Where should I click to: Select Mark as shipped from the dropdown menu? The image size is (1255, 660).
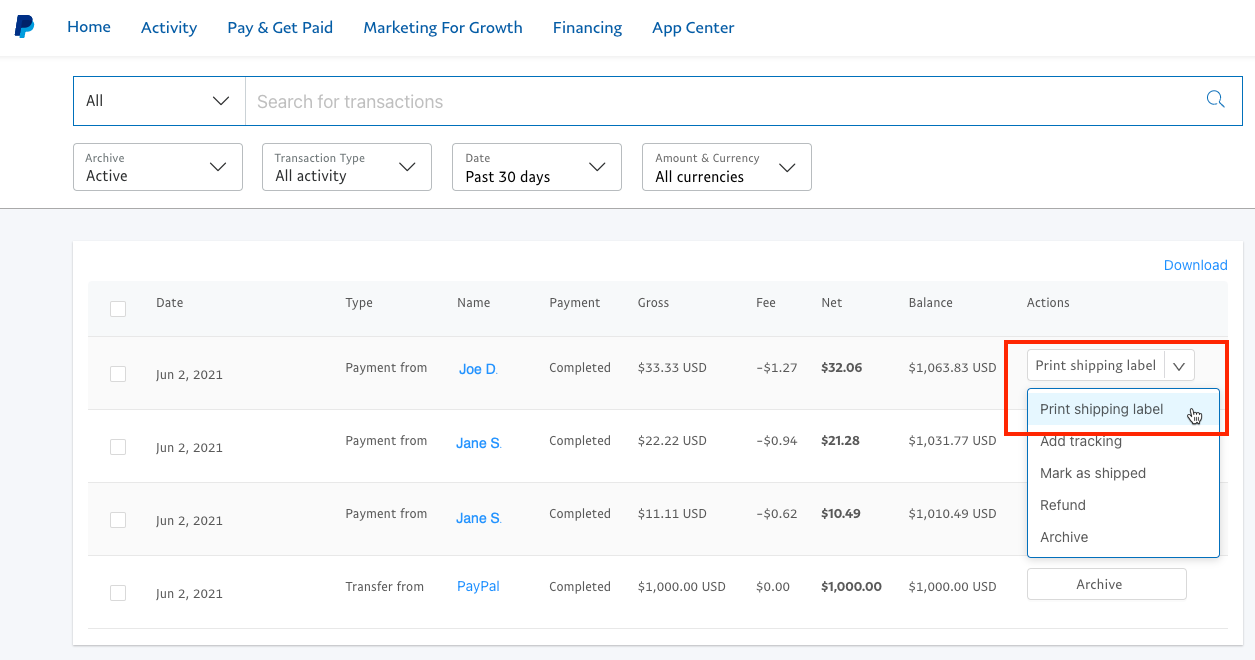click(1092, 473)
